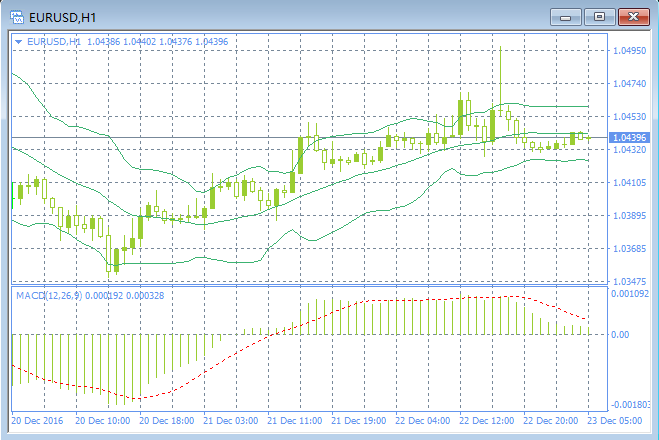Click the 1.04530 price scale value
The width and height of the screenshot is (659, 440).
point(629,116)
